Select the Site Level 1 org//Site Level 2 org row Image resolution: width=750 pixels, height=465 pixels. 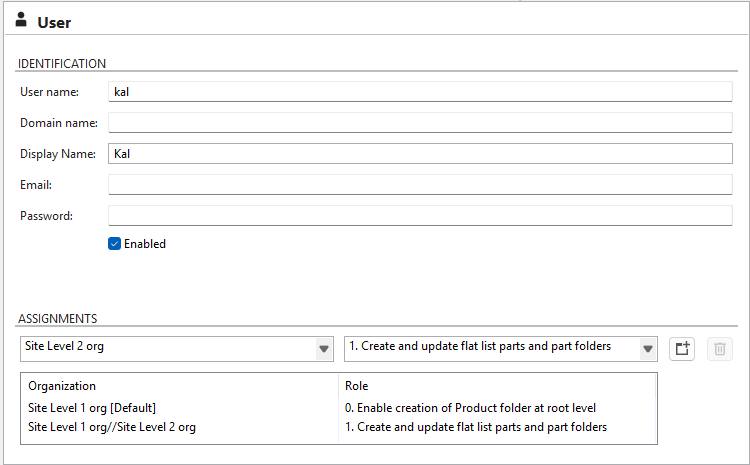coord(112,427)
